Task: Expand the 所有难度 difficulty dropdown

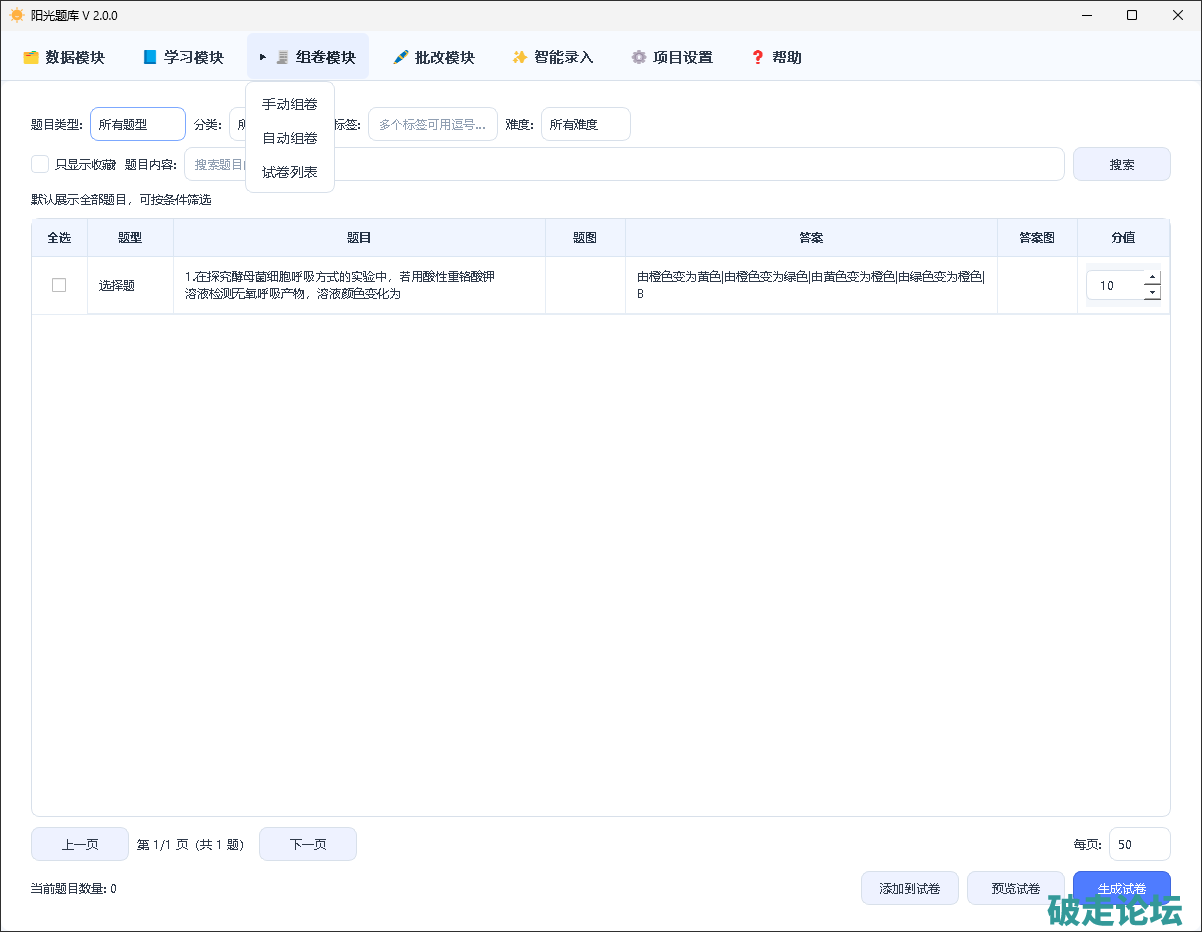Action: [585, 124]
